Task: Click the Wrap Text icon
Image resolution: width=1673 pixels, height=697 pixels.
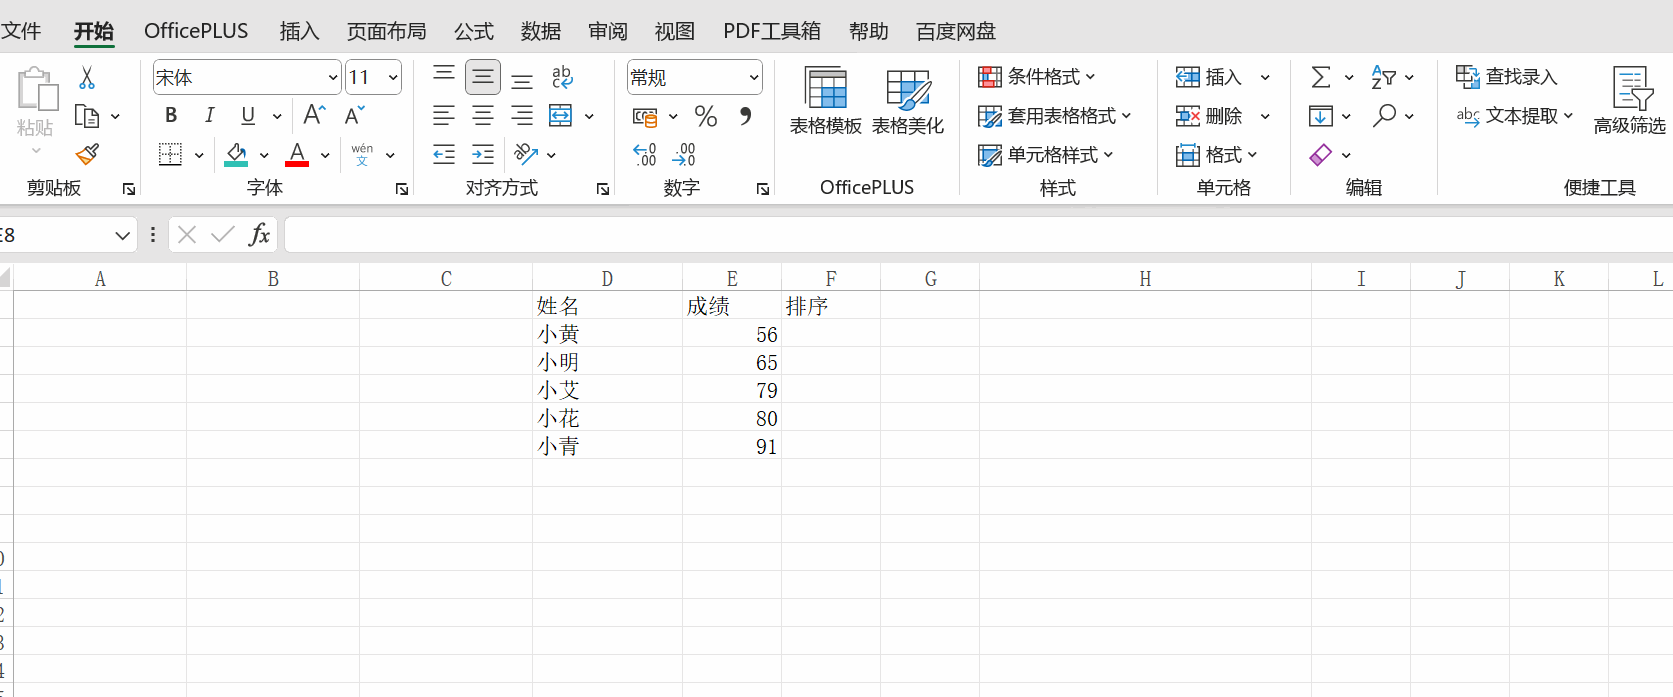Action: click(562, 77)
